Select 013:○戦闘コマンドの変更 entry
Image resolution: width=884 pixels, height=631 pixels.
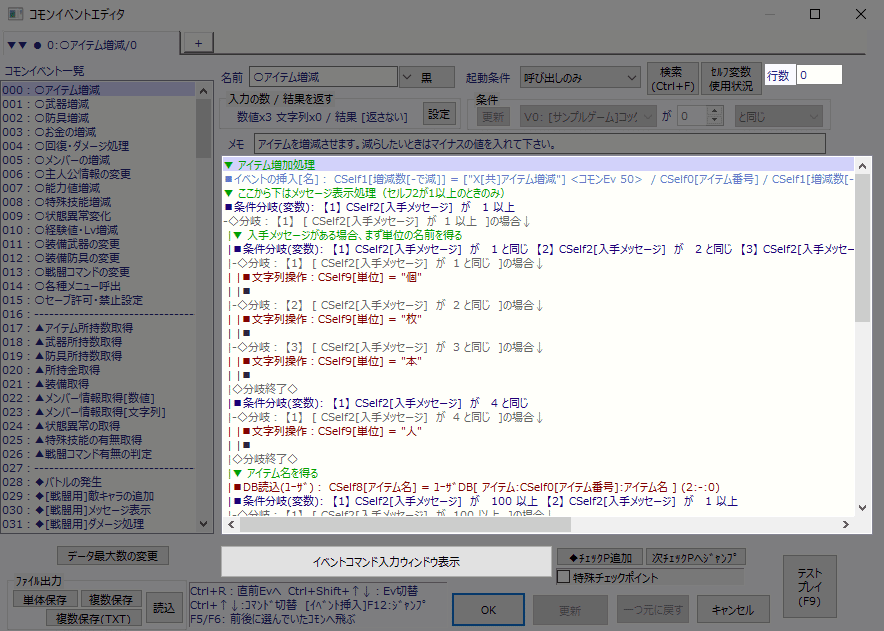pyautogui.click(x=99, y=272)
